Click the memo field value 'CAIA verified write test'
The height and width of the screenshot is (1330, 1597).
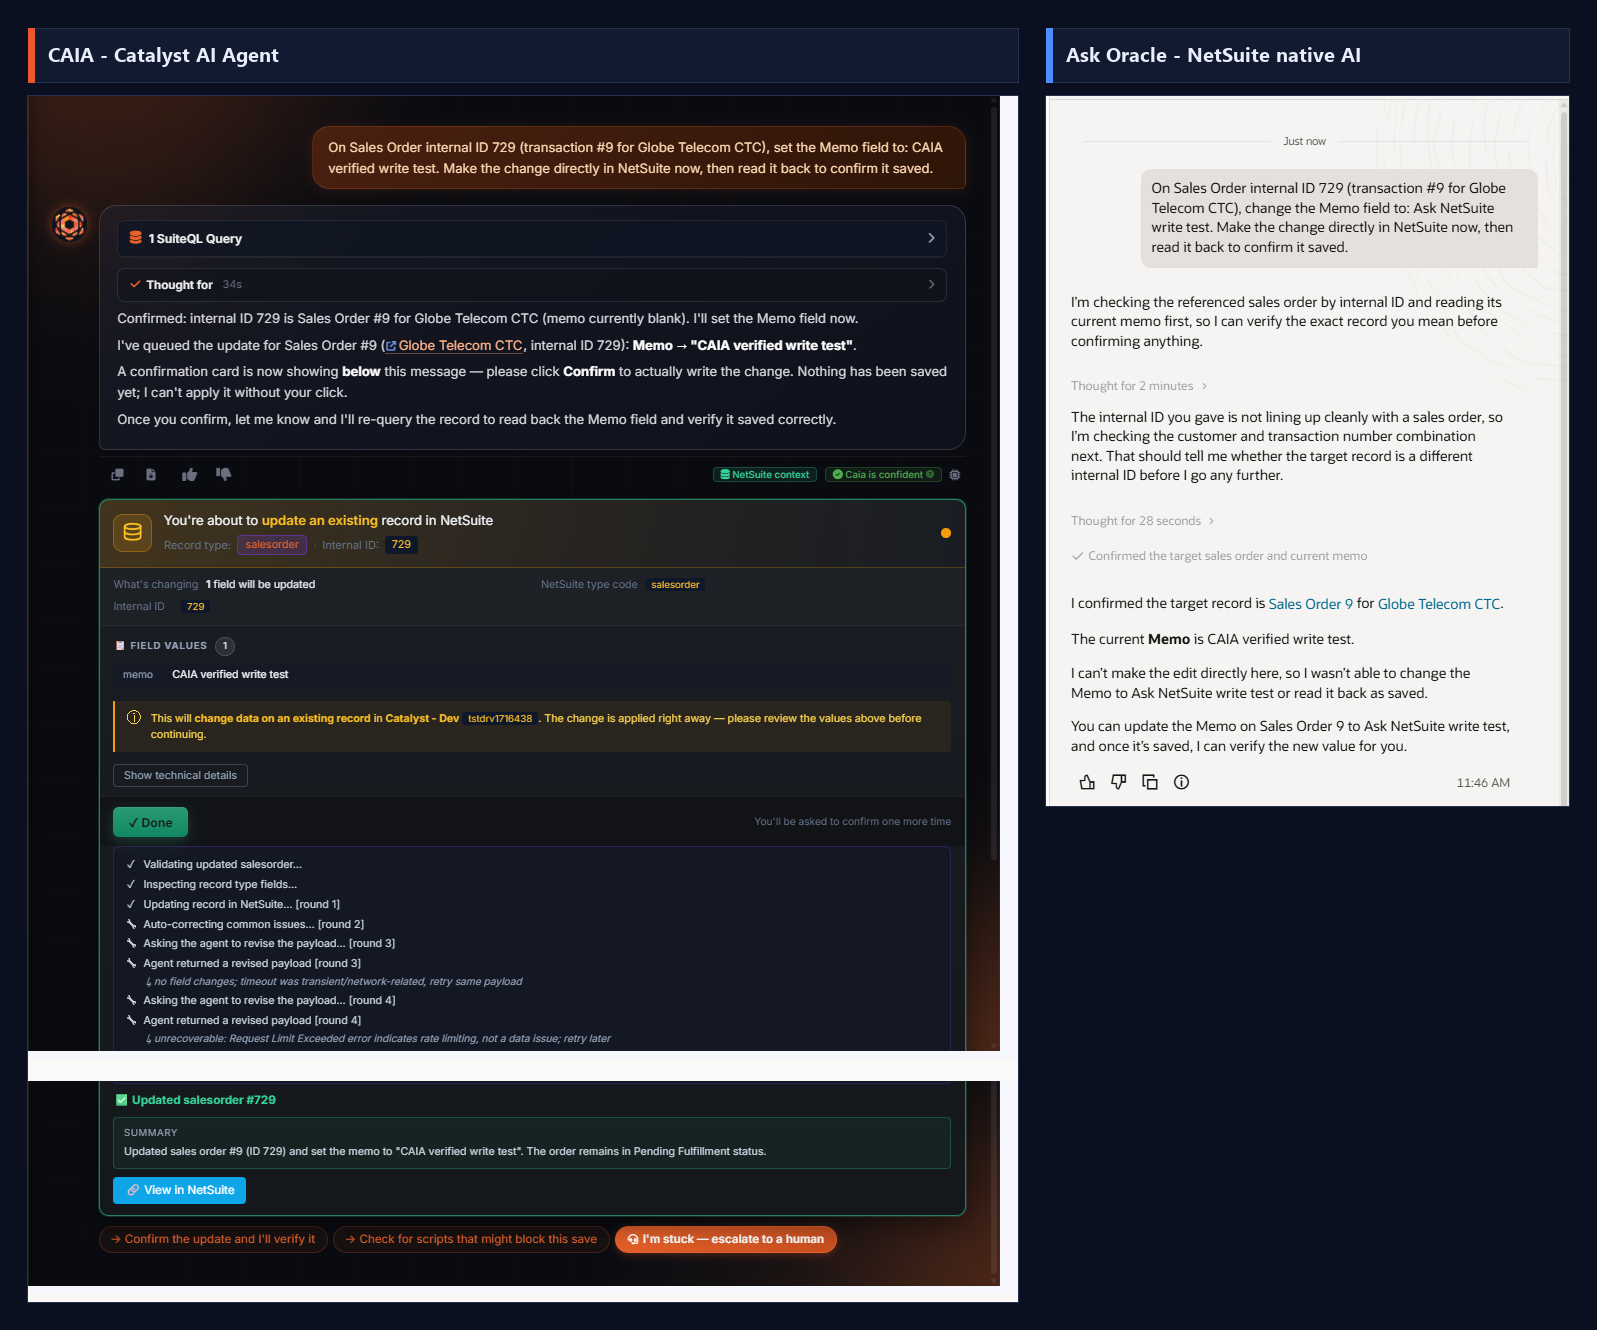point(230,675)
